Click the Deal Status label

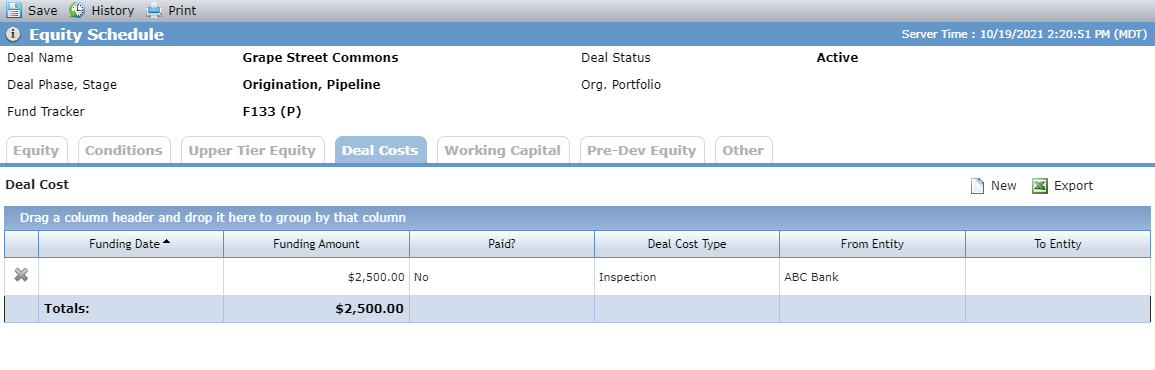point(616,57)
